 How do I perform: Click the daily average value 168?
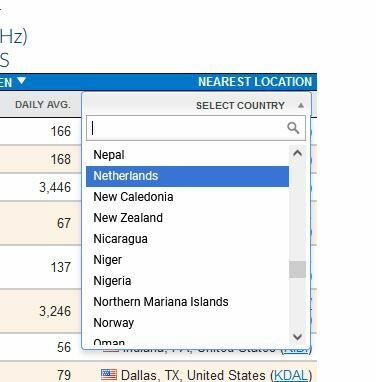pyautogui.click(x=61, y=159)
